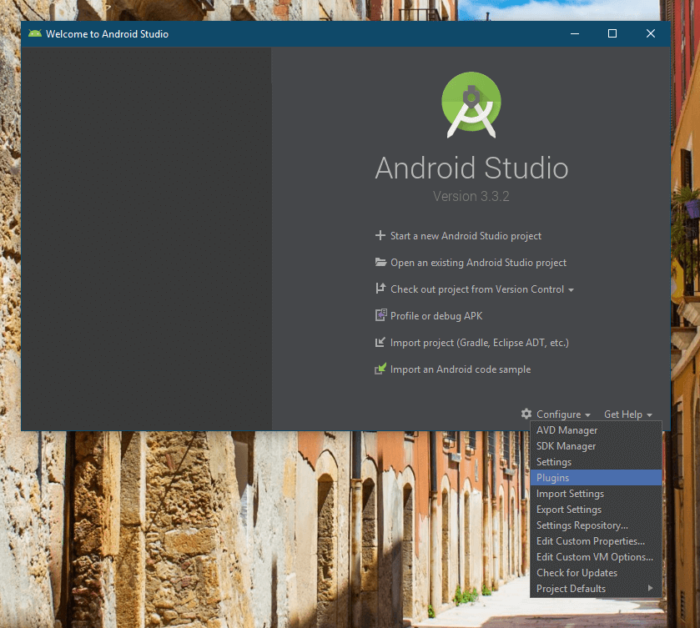The image size is (700, 628).
Task: Minimize the Welcome to Android Studio window
Action: pos(575,33)
